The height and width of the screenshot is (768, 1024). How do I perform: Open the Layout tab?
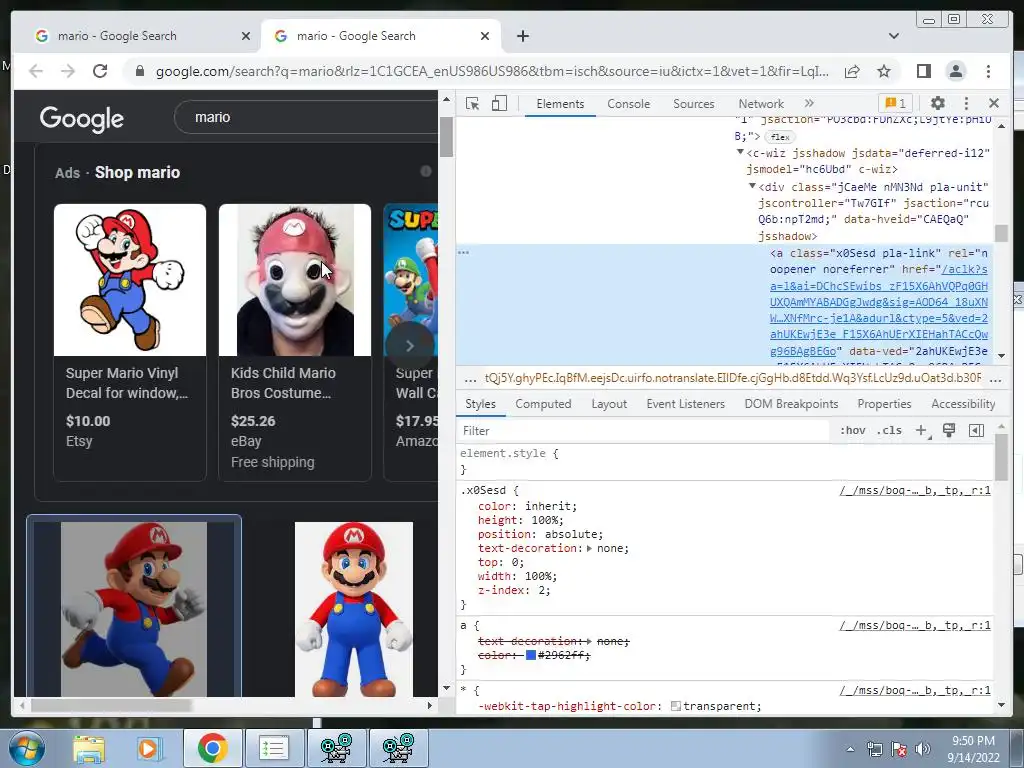[609, 404]
